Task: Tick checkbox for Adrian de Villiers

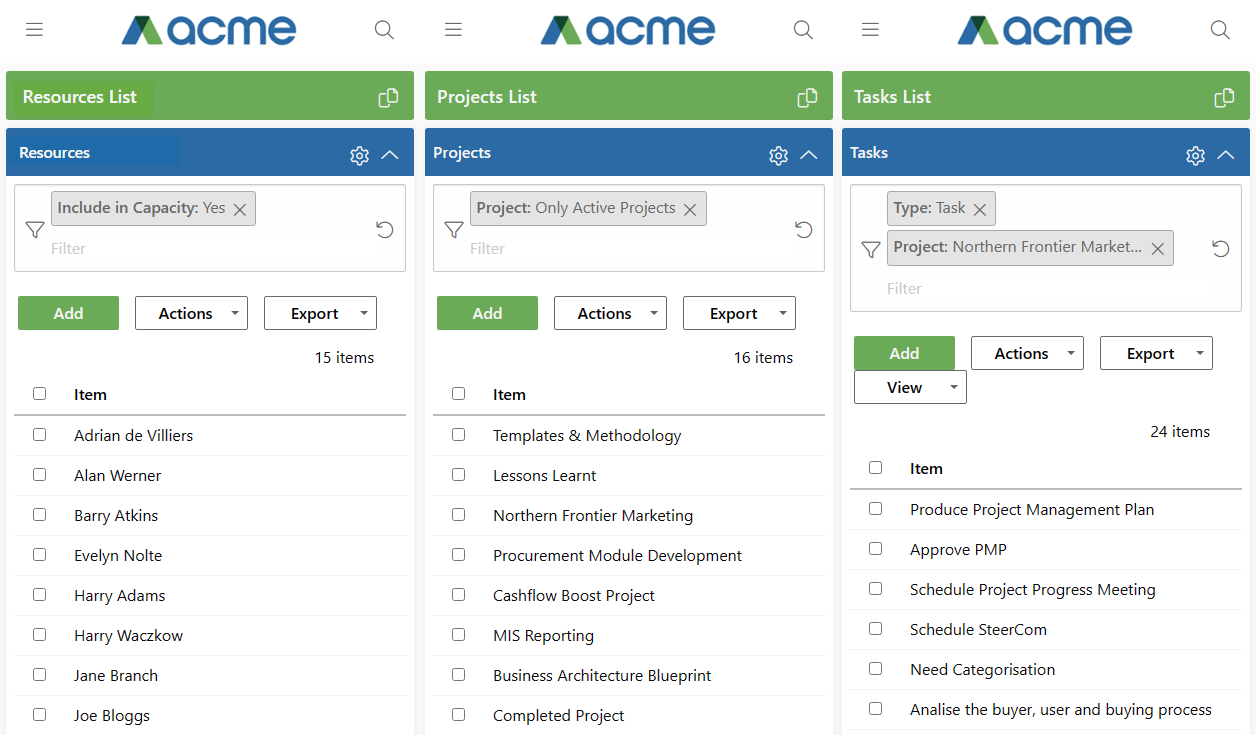Action: point(39,435)
